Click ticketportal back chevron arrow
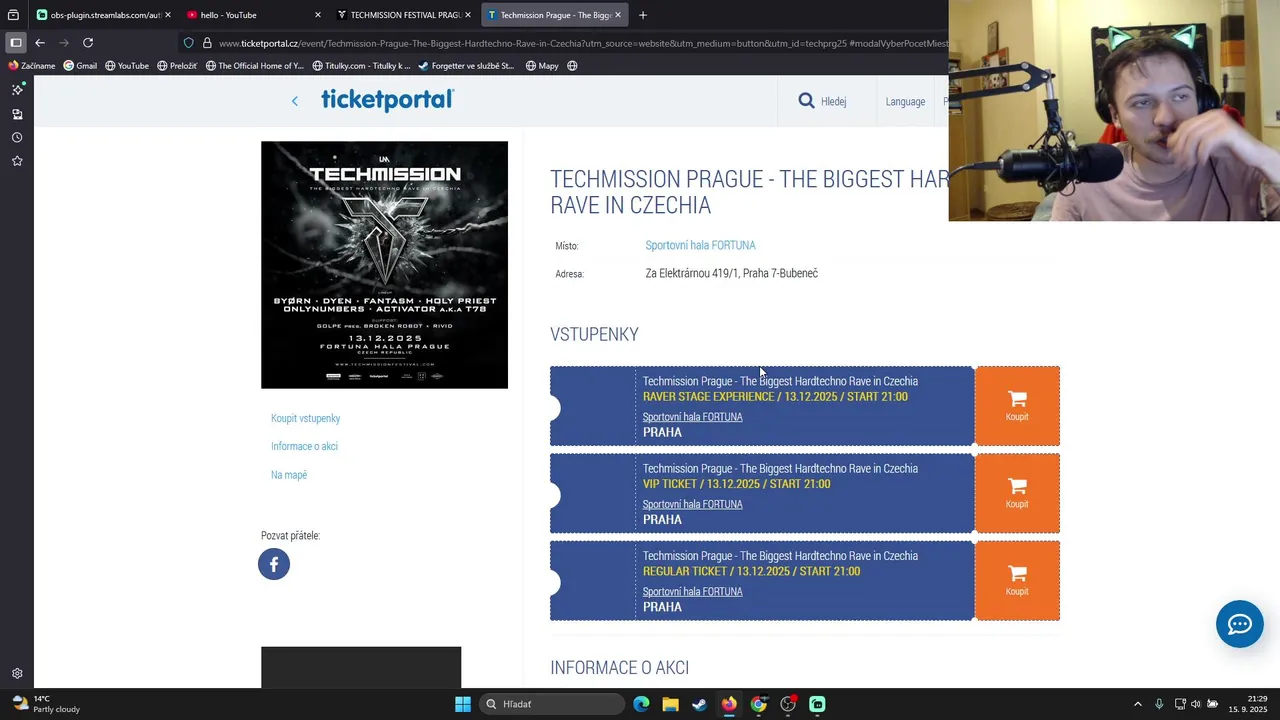The image size is (1280, 720). pos(295,101)
